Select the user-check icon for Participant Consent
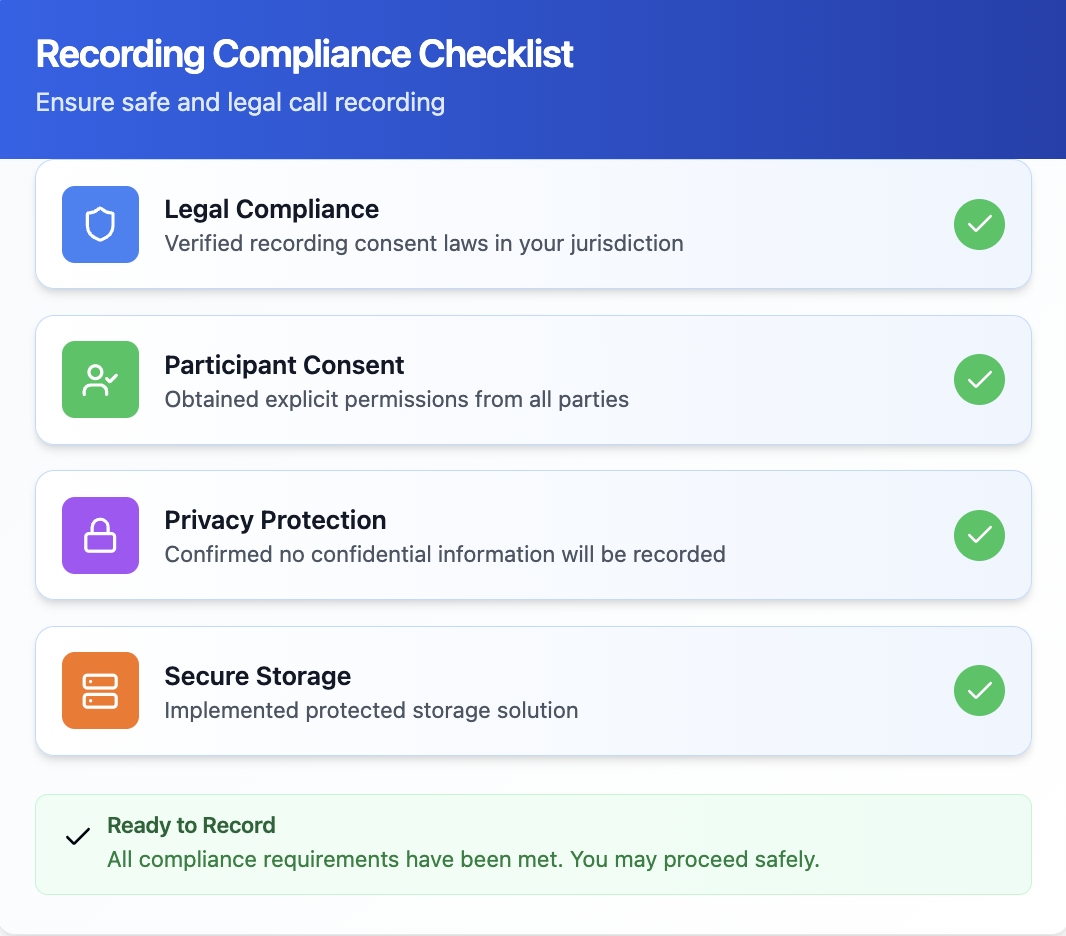 pos(100,380)
